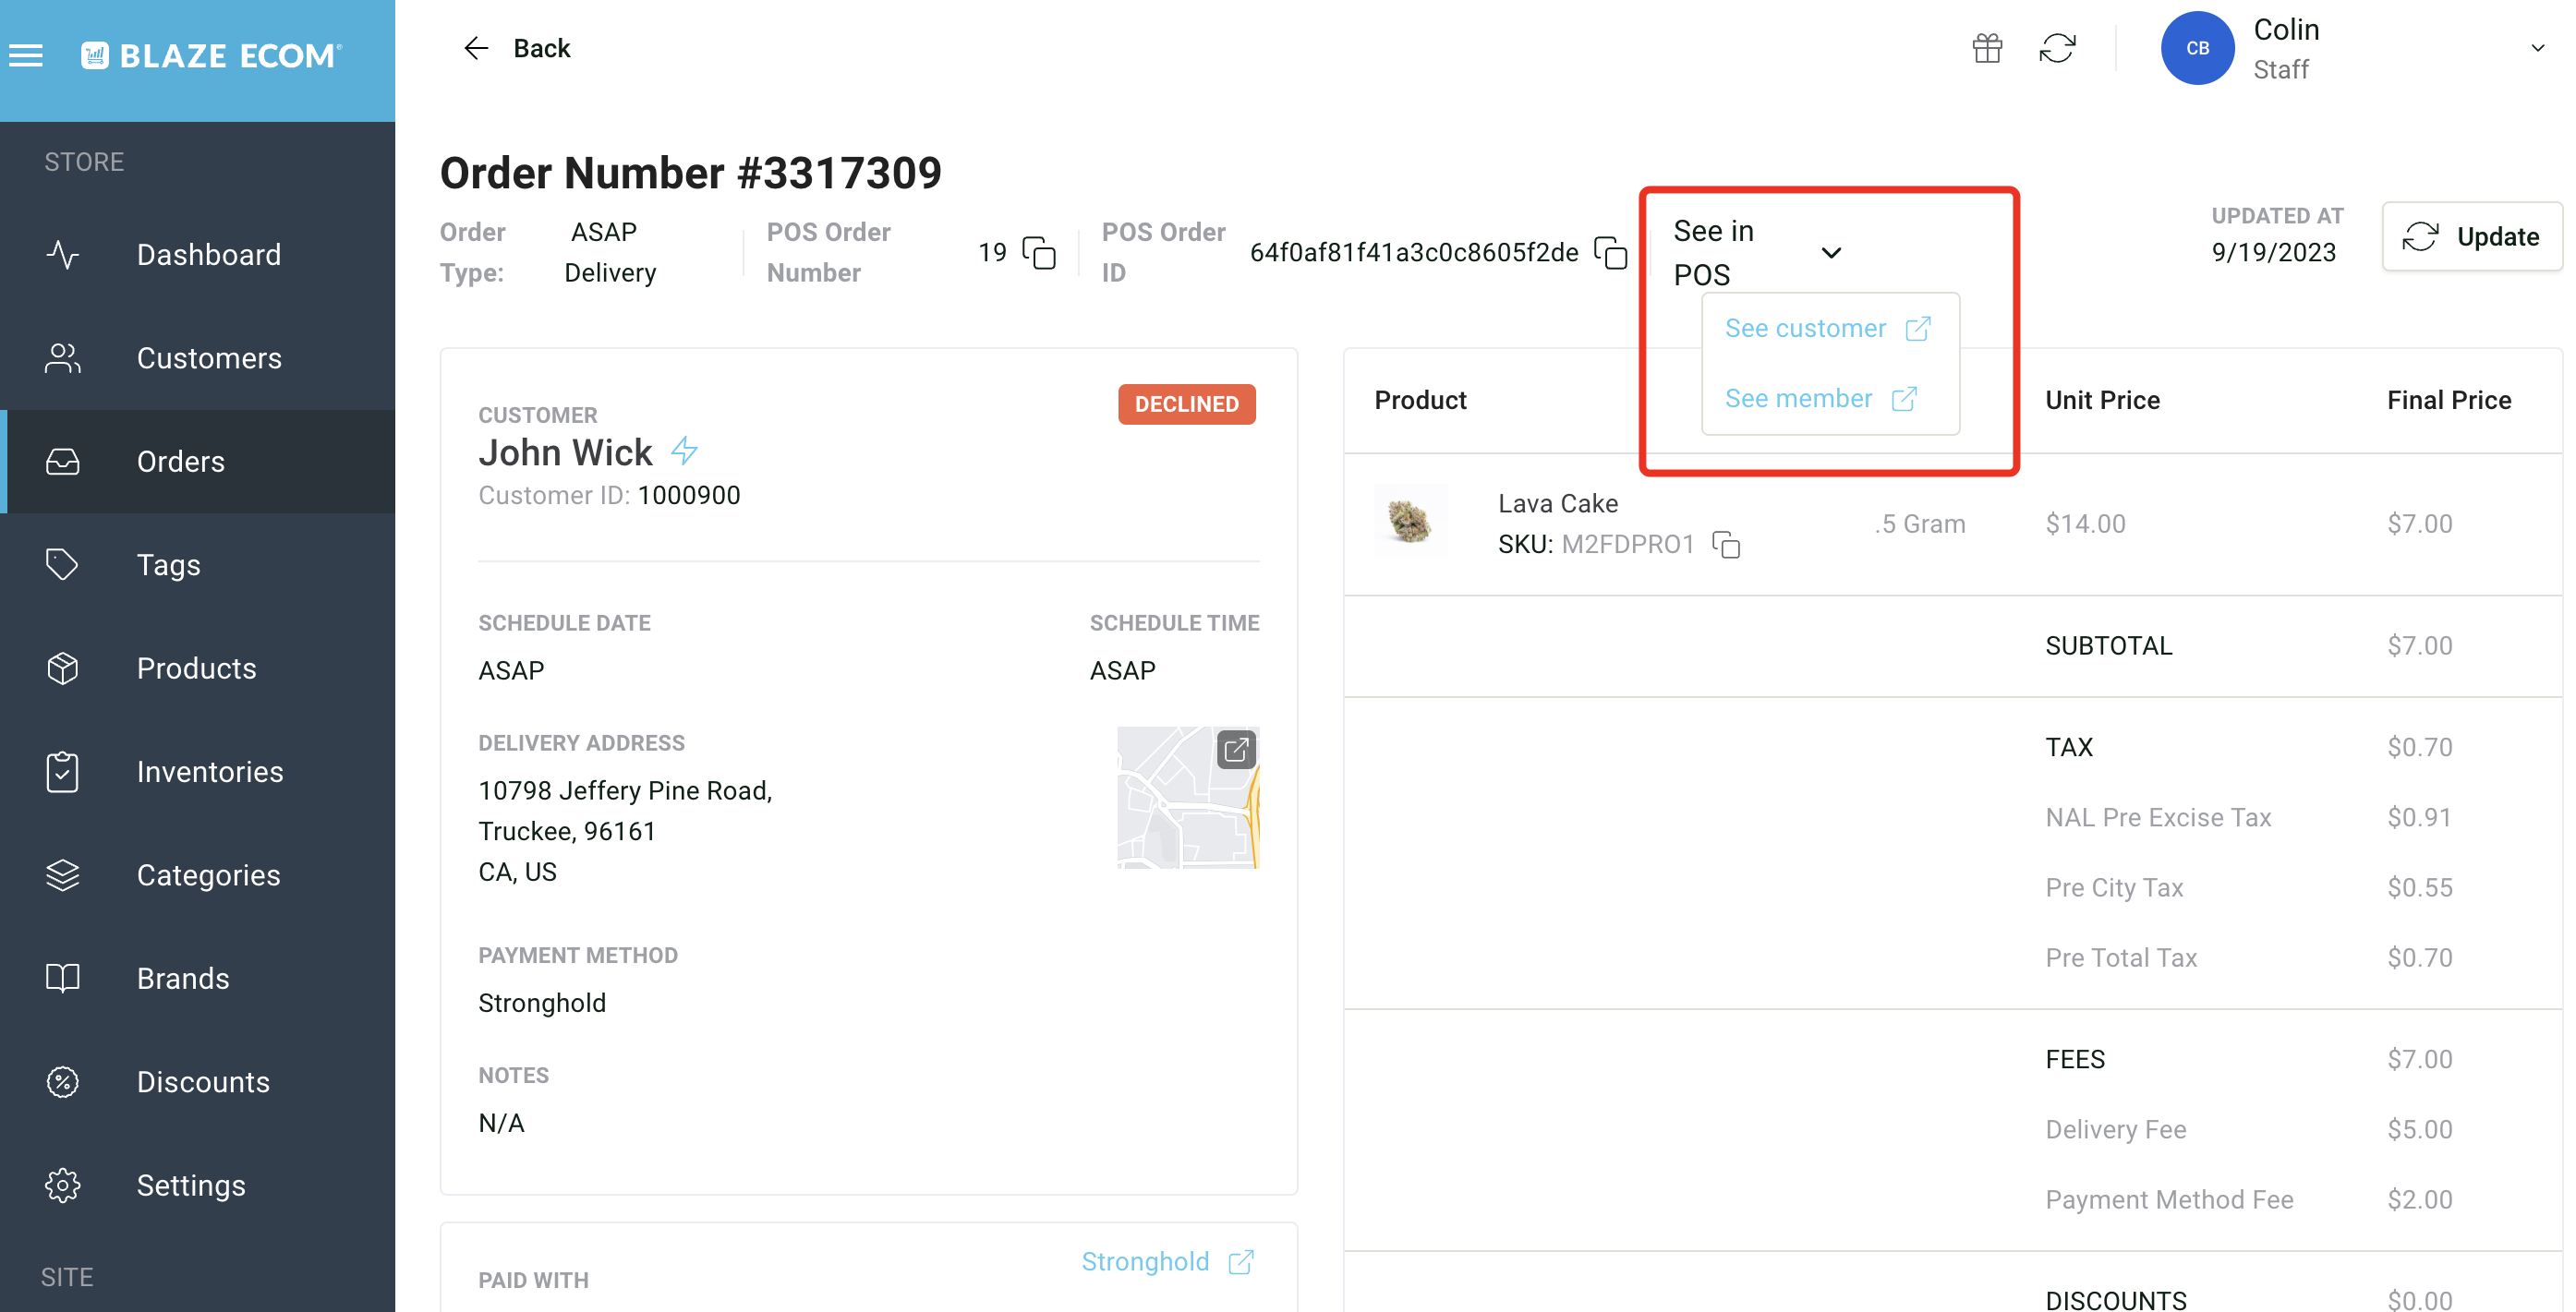Select the Inventories clipboard icon
This screenshot has width=2576, height=1312.
(62, 771)
